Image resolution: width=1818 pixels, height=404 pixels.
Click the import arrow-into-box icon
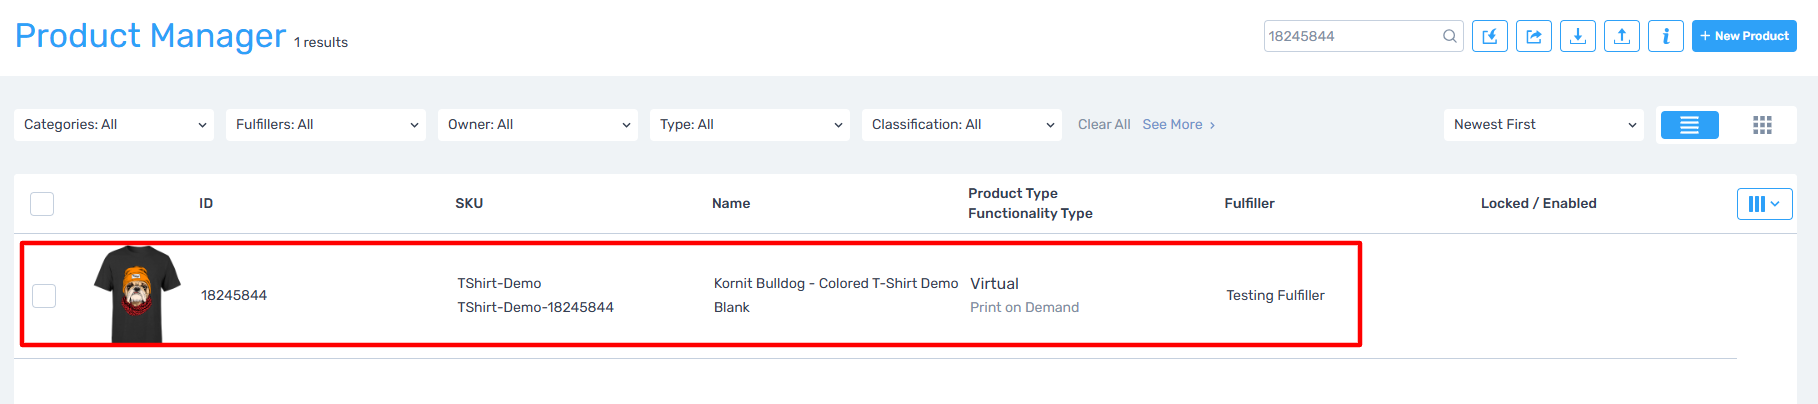coord(1489,36)
